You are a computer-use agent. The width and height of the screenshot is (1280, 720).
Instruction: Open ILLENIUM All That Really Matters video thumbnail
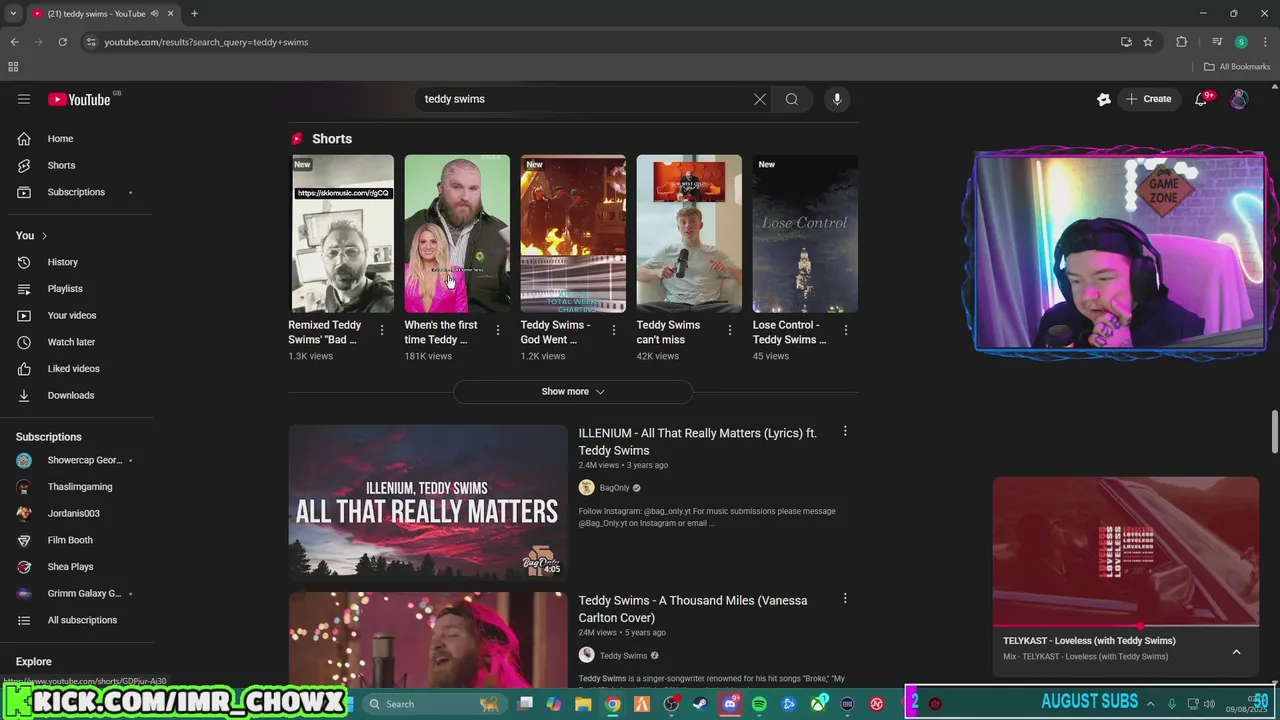pyautogui.click(x=428, y=502)
